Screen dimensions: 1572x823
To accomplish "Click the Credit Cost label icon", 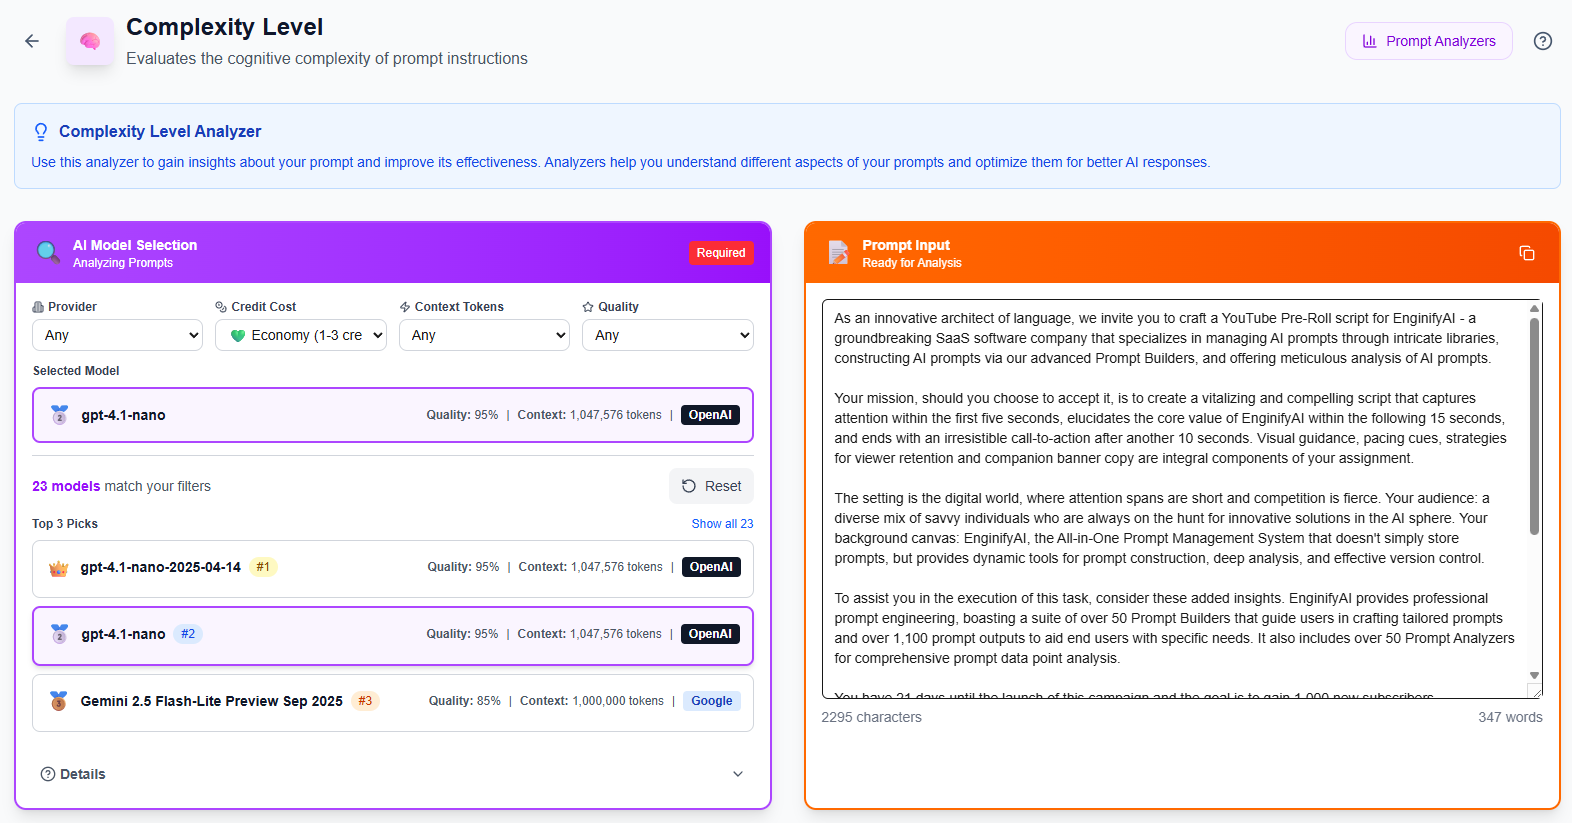I will click(x=221, y=307).
